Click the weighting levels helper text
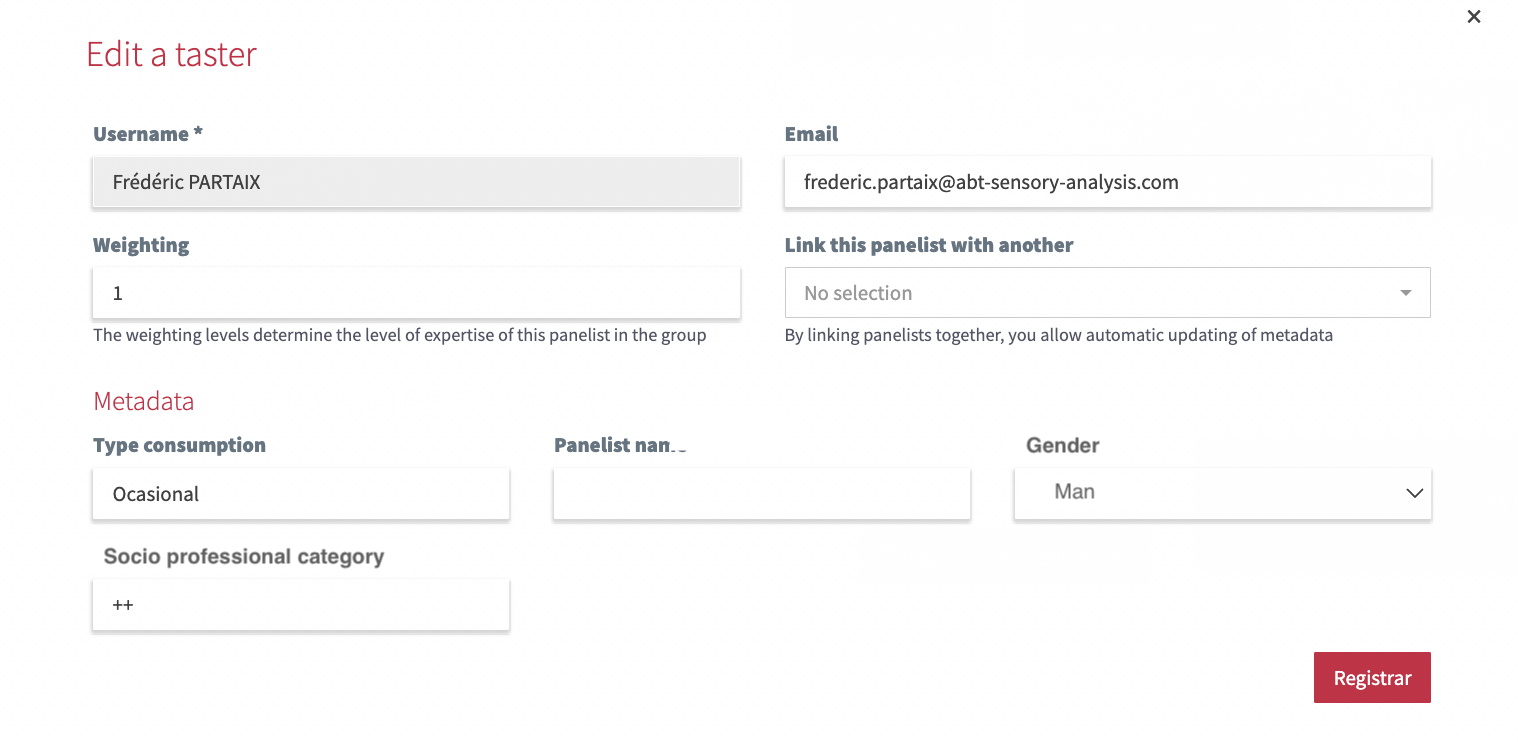The image size is (1518, 742). coord(399,335)
